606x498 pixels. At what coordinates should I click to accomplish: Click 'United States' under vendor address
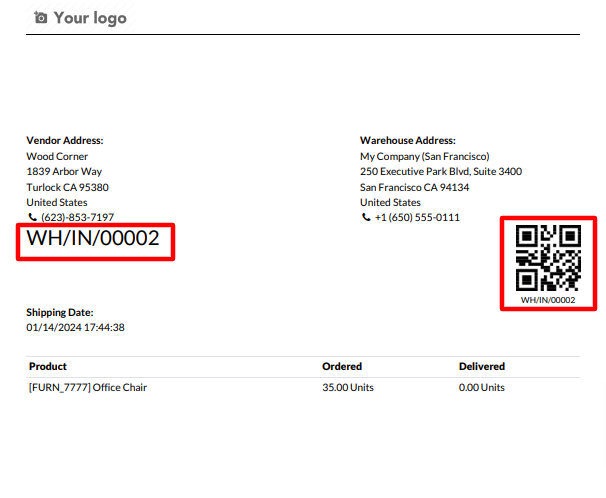tap(57, 202)
